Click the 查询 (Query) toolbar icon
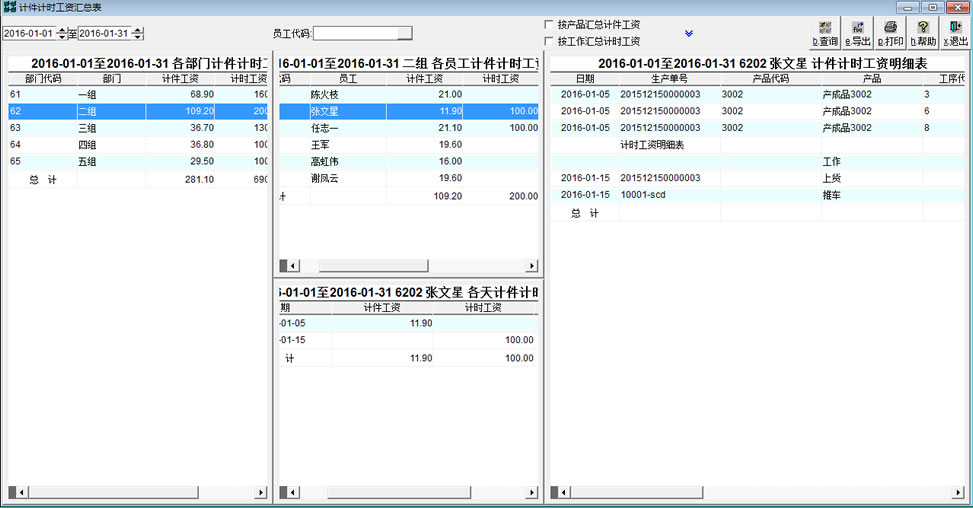 tap(825, 32)
